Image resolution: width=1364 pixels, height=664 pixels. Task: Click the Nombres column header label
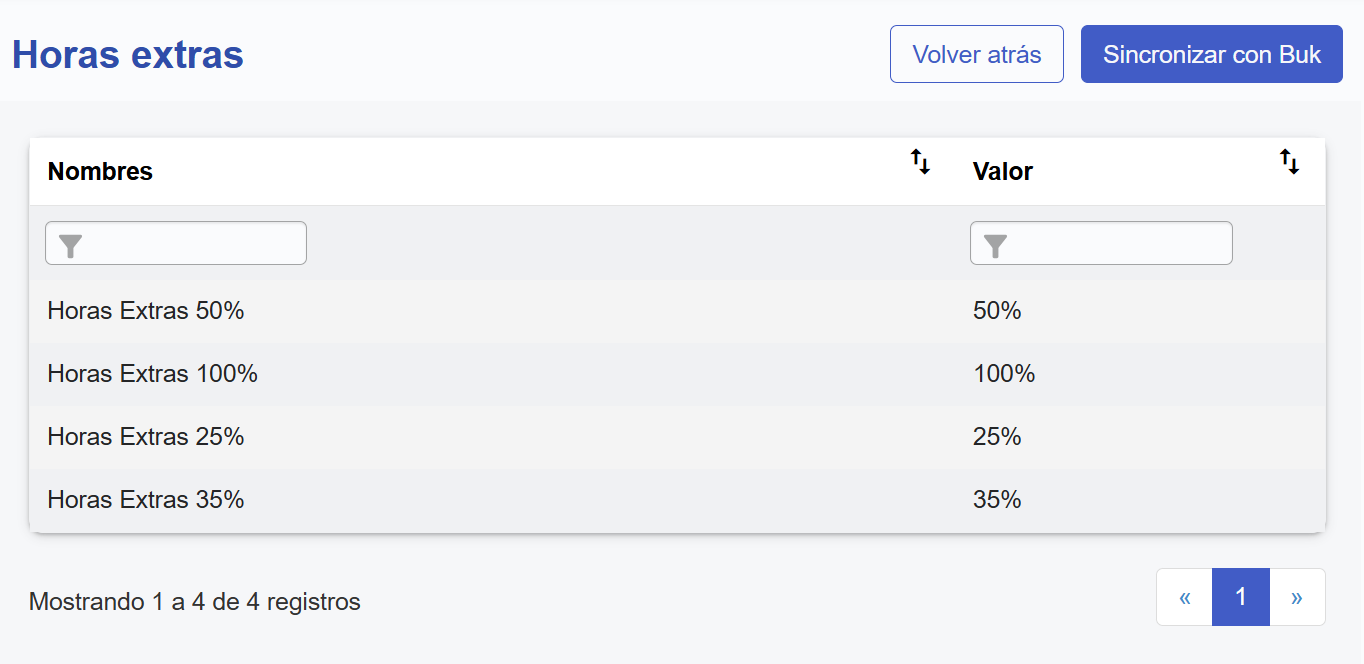[100, 172]
